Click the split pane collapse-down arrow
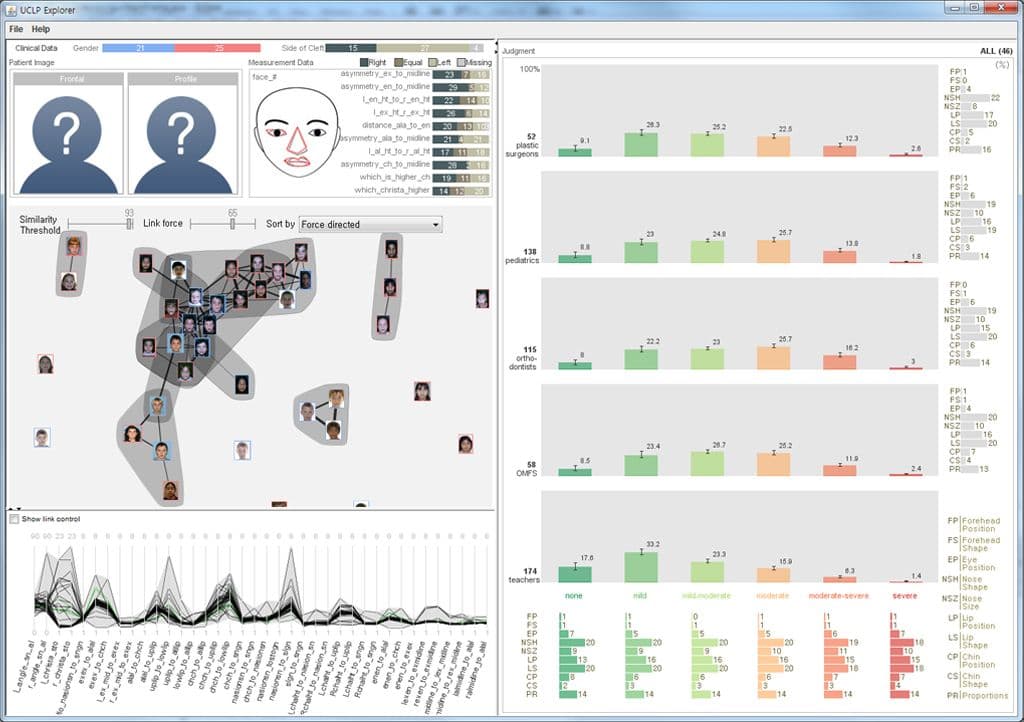 [x=18, y=509]
